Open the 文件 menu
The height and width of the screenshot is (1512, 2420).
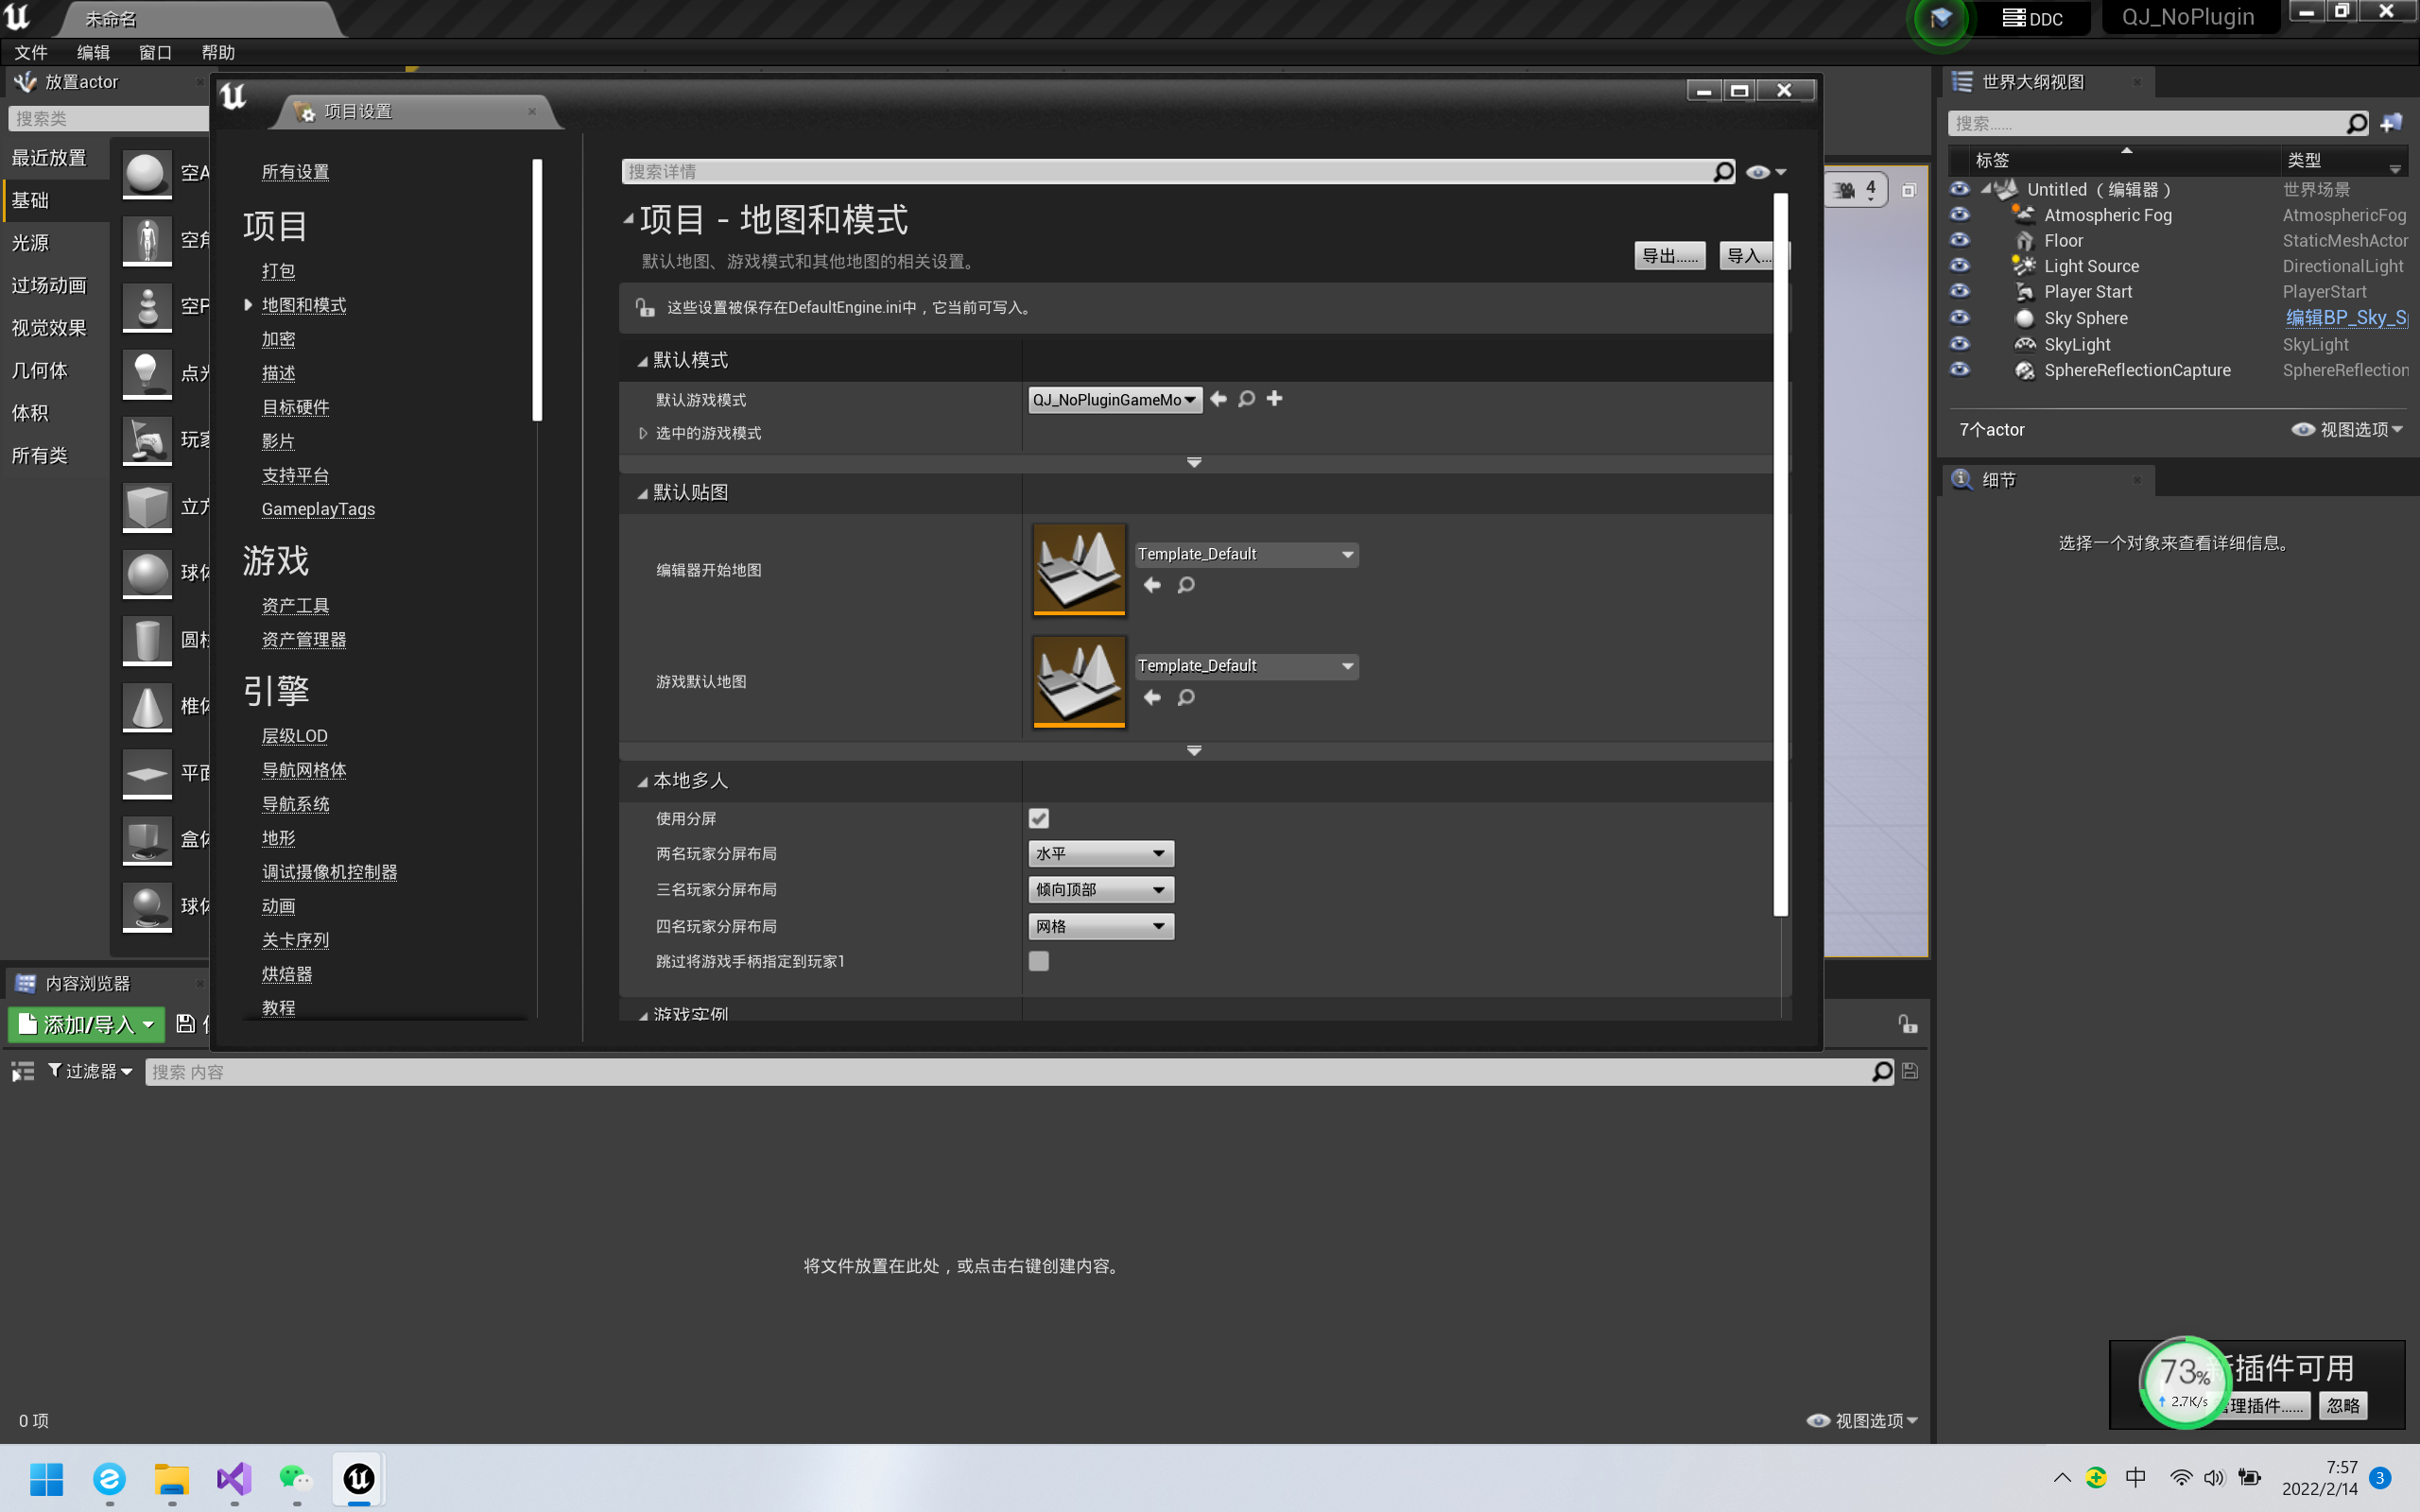[x=31, y=52]
